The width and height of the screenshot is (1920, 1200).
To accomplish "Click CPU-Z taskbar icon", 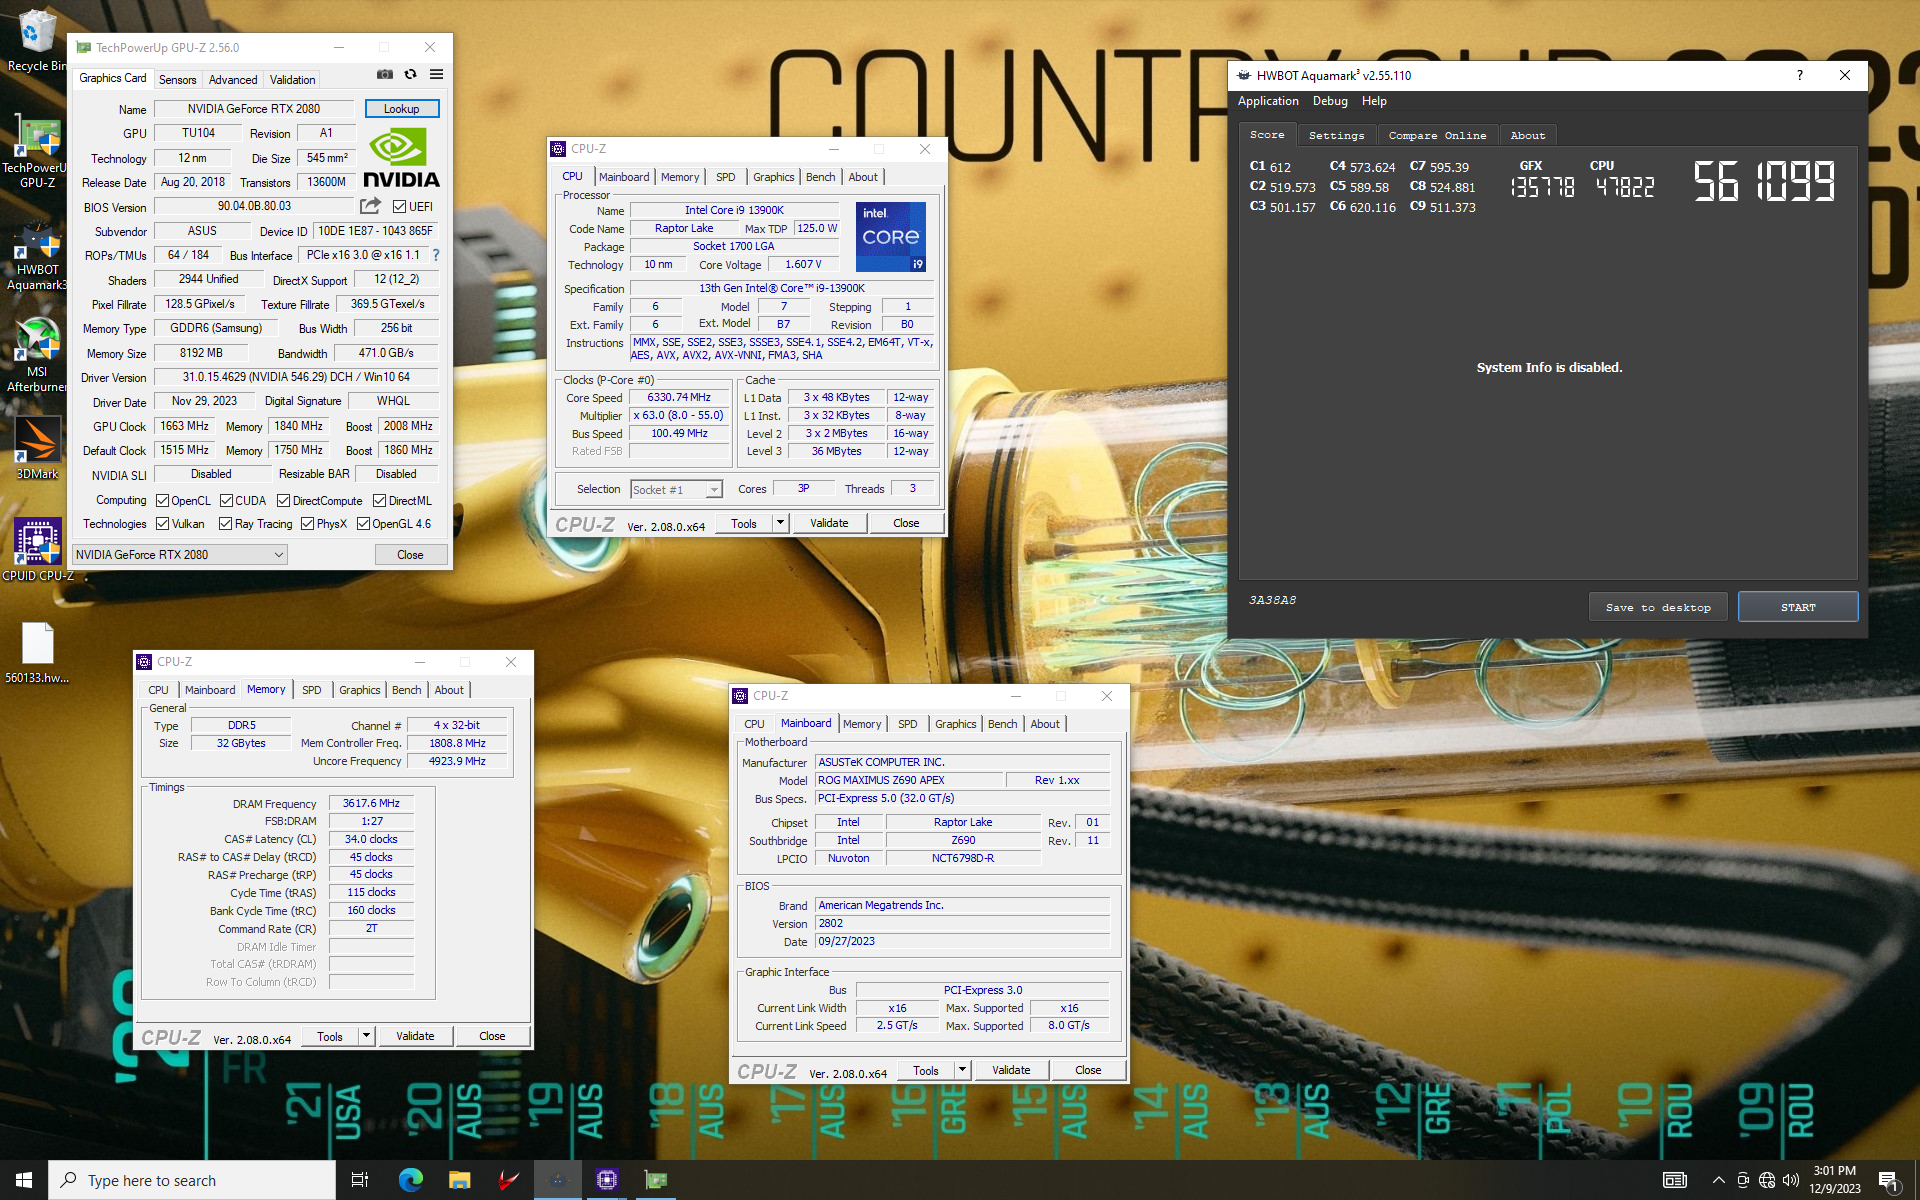I will pyautogui.click(x=606, y=1180).
